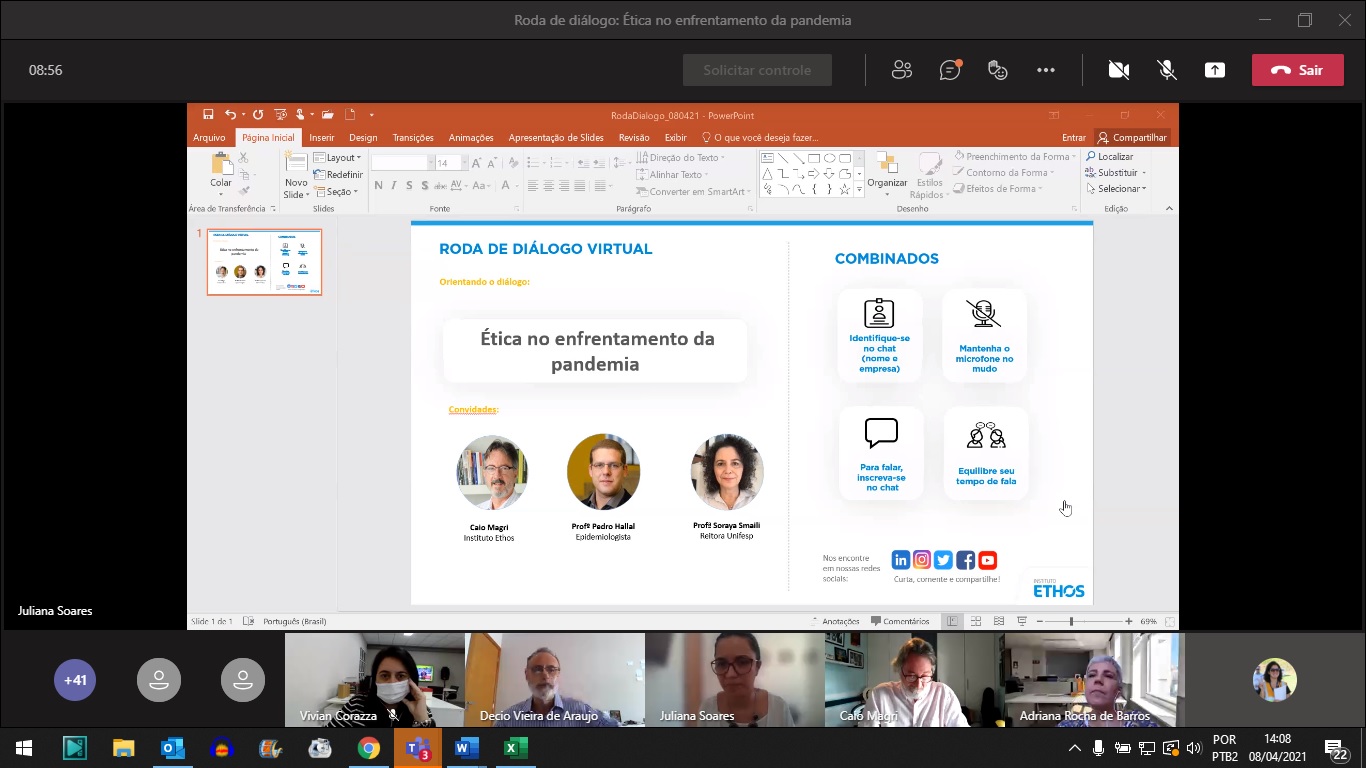Image resolution: width=1366 pixels, height=768 pixels.
Task: Switch to the Inserir ribbon tab
Action: 321,138
